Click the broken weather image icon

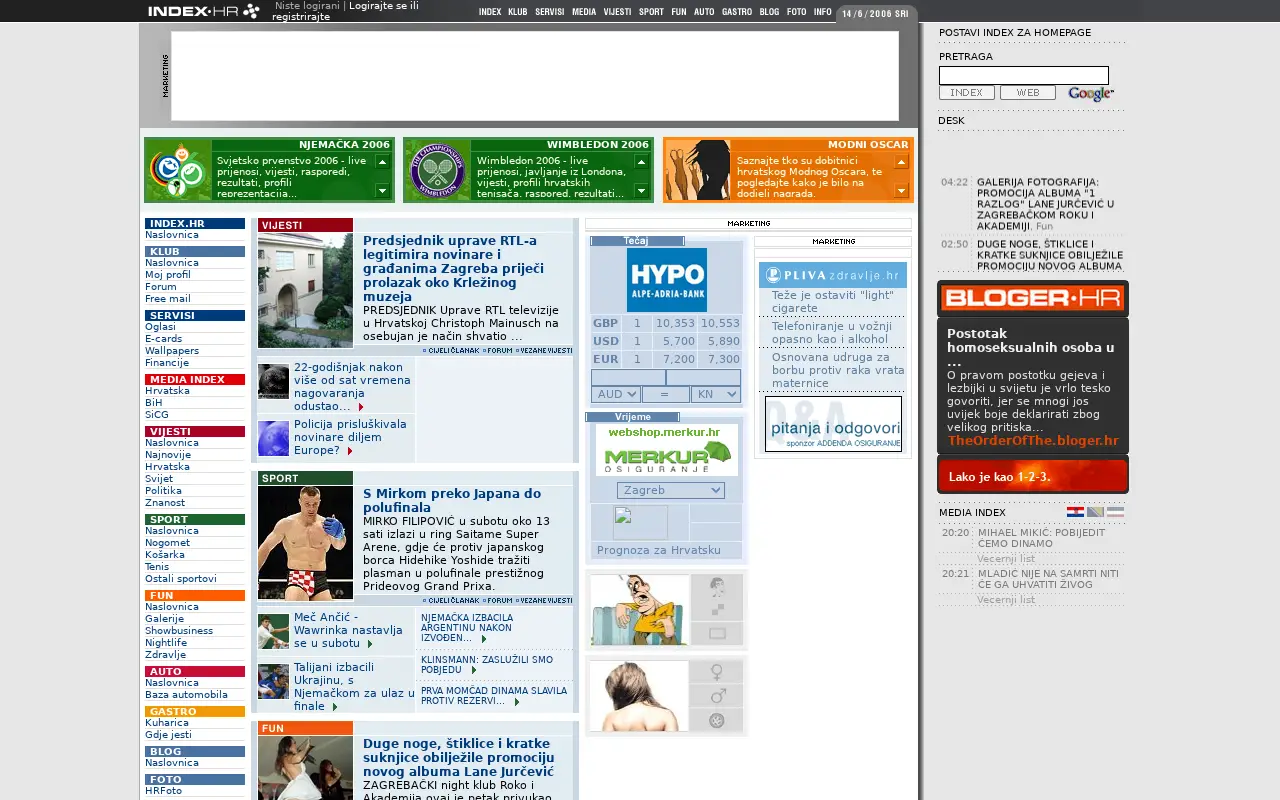click(x=640, y=522)
